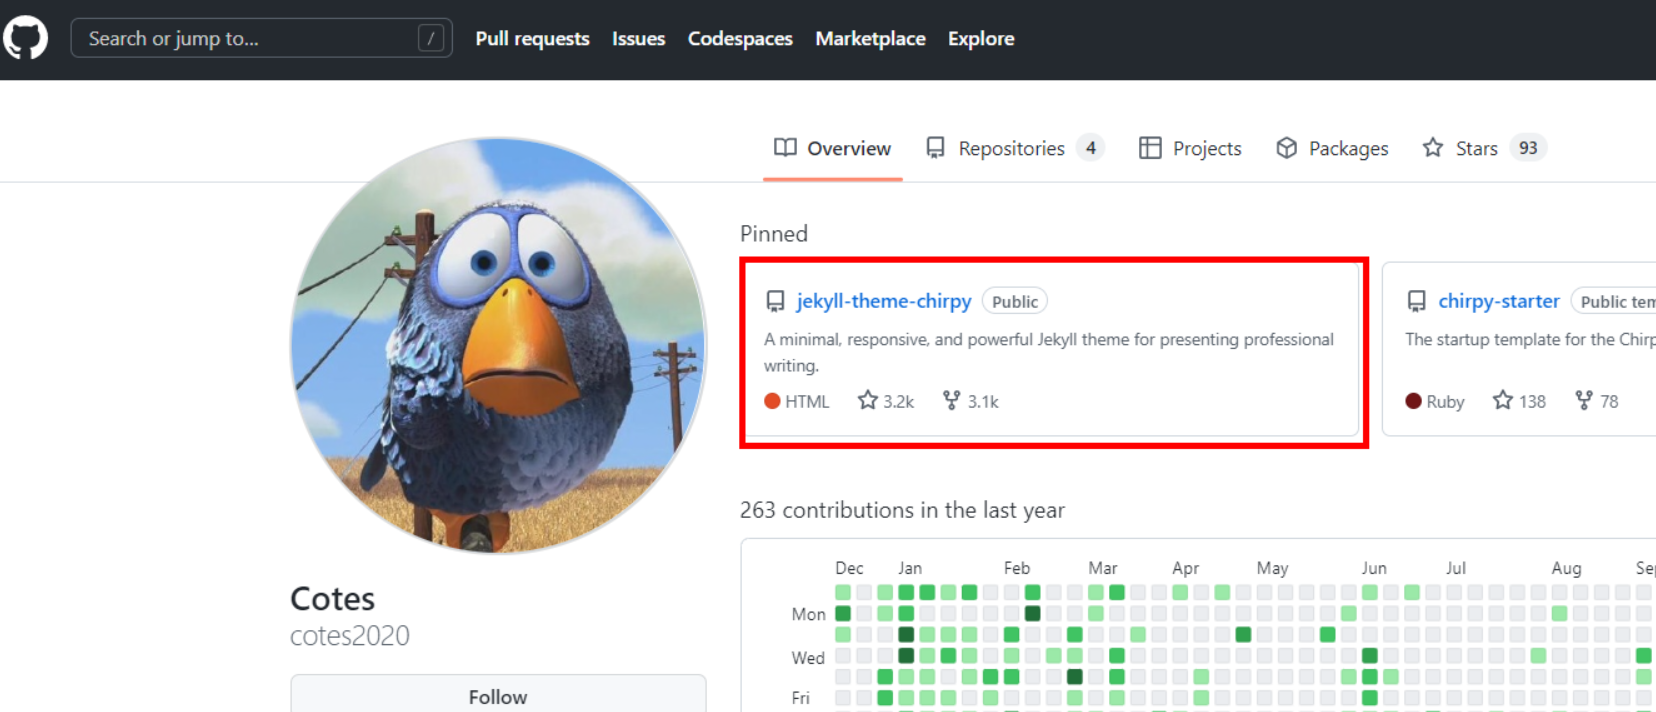
Task: Click the Ruby language color dot
Action: 1413,401
